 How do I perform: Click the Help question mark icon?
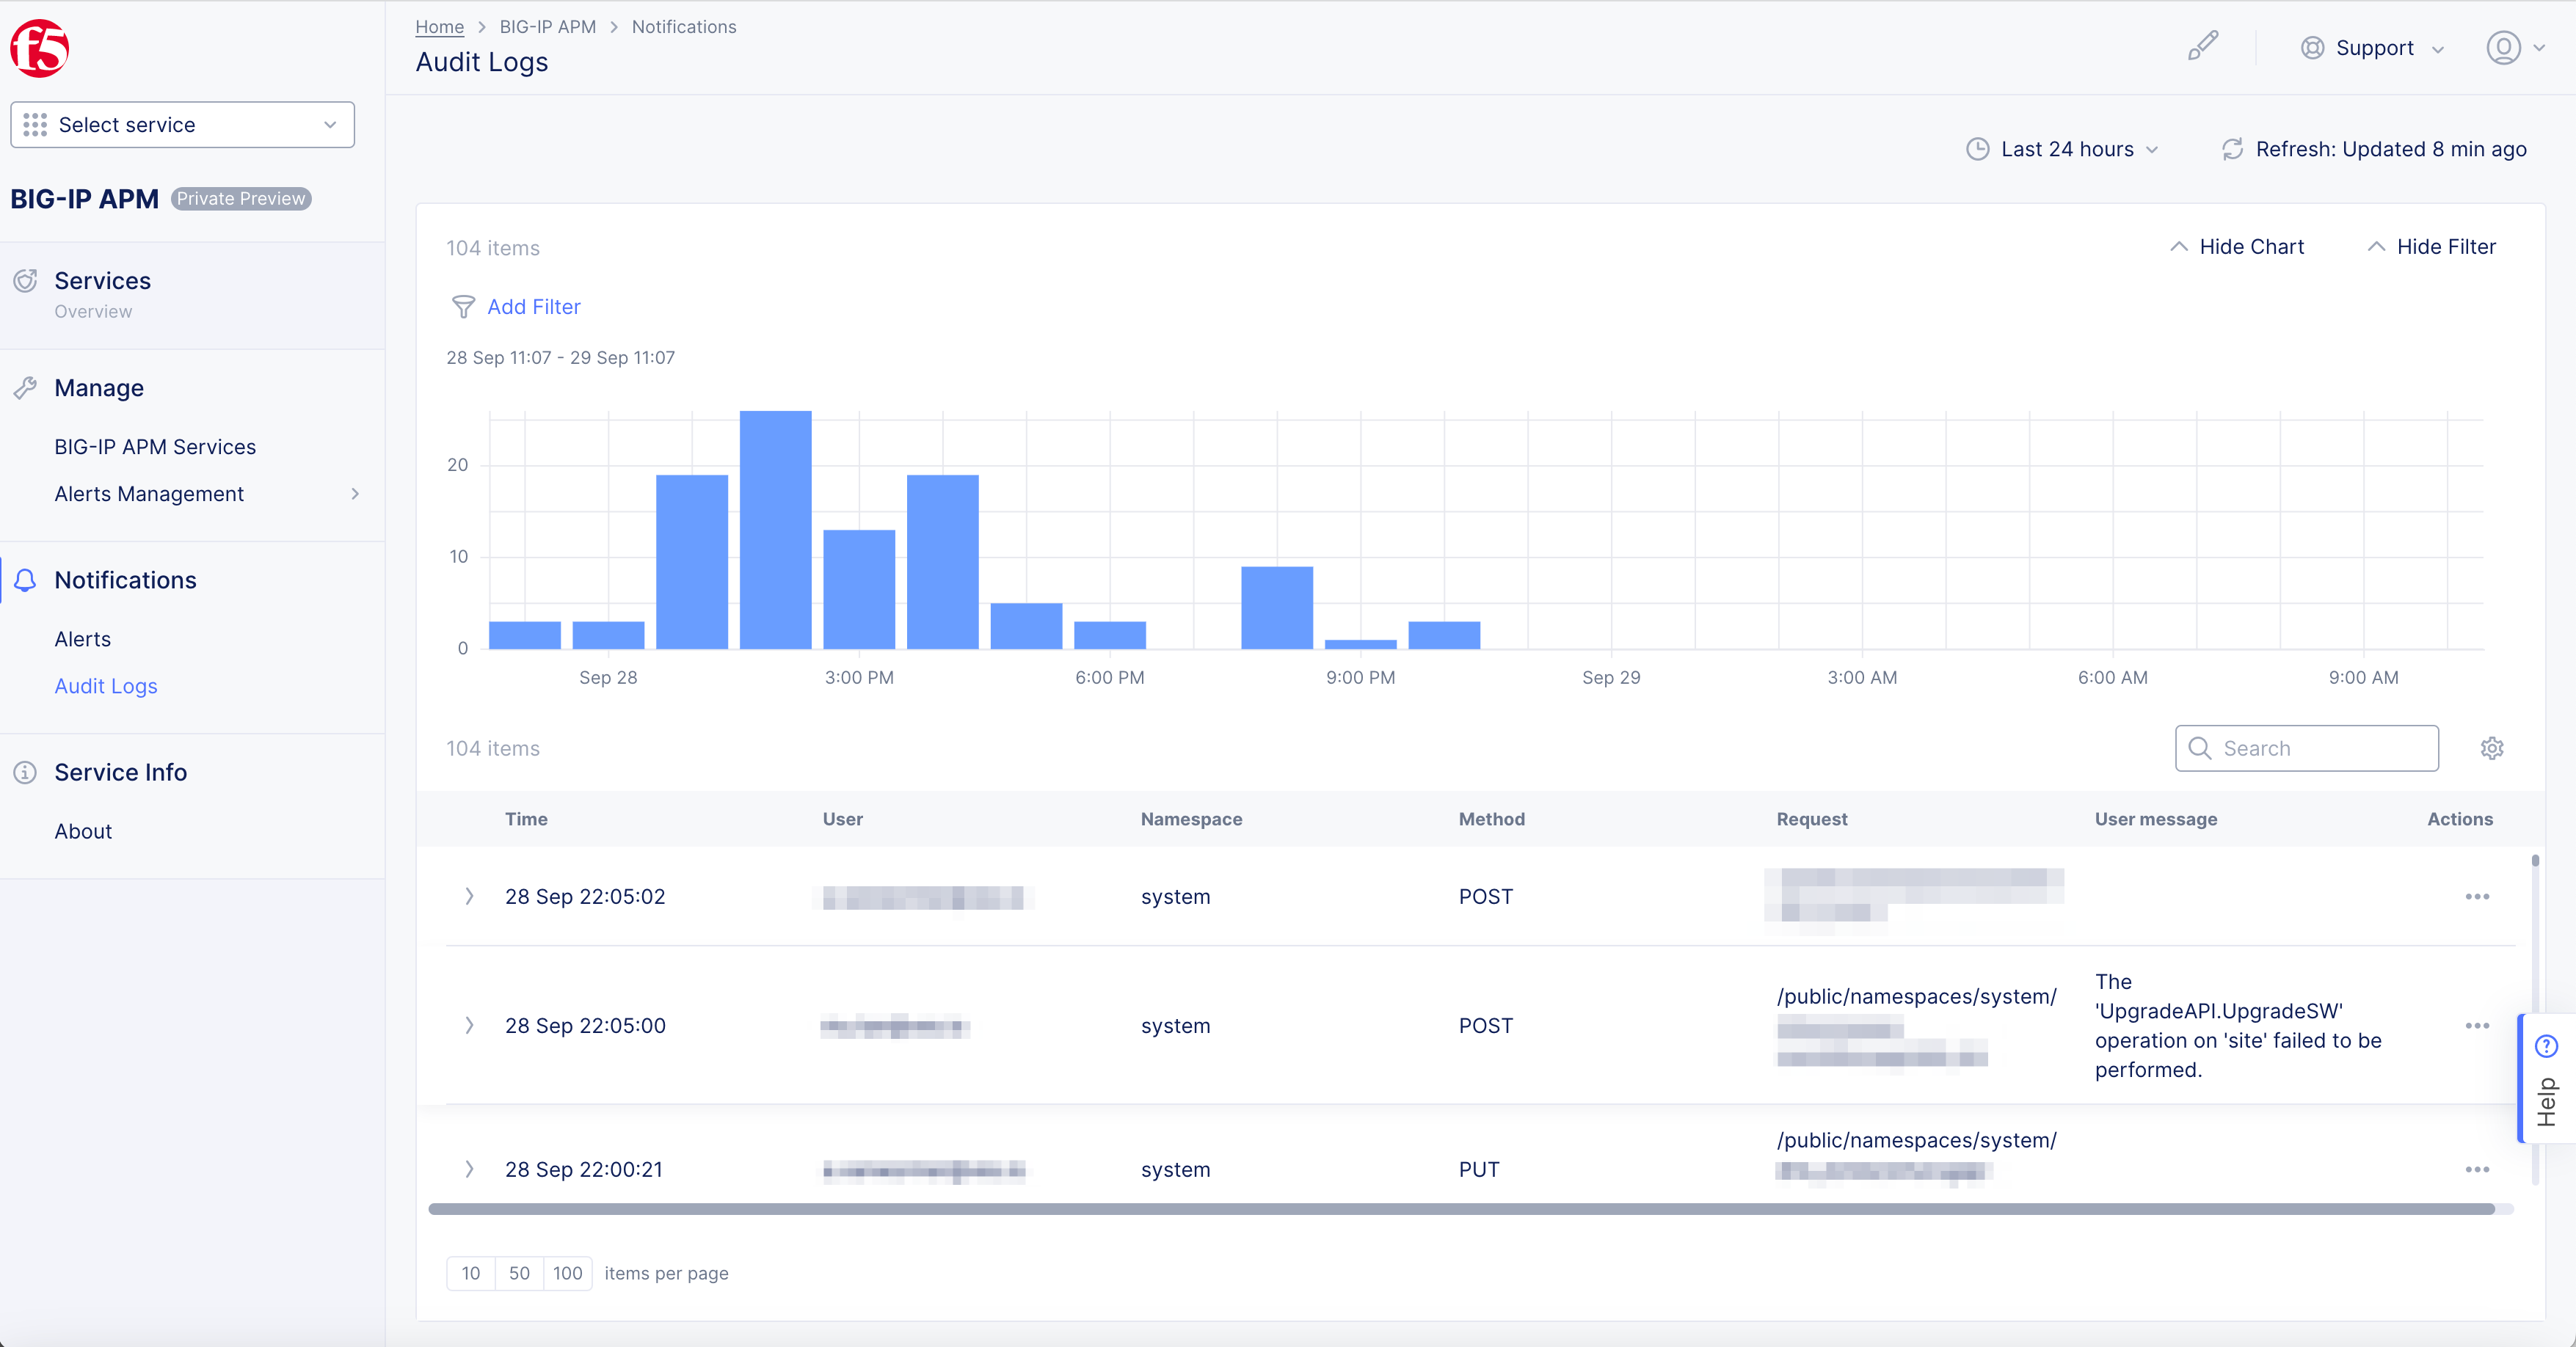pos(2546,1046)
